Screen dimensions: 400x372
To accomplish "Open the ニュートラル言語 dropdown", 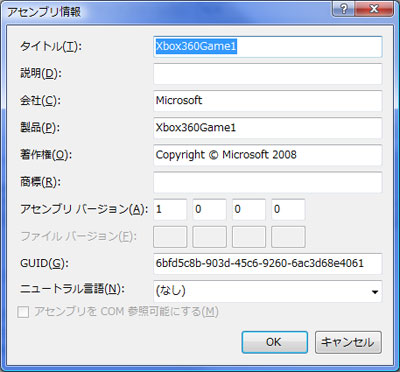I will tap(268, 291).
